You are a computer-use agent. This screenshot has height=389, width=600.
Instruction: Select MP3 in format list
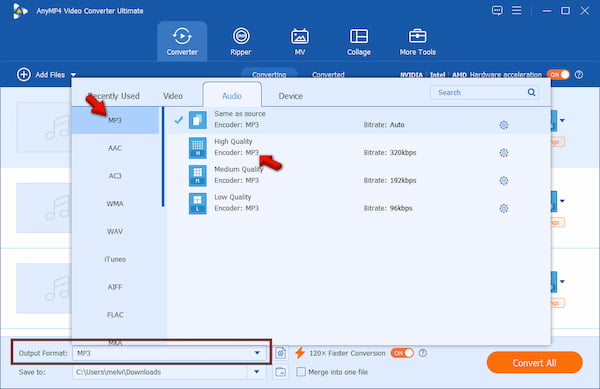[115, 120]
